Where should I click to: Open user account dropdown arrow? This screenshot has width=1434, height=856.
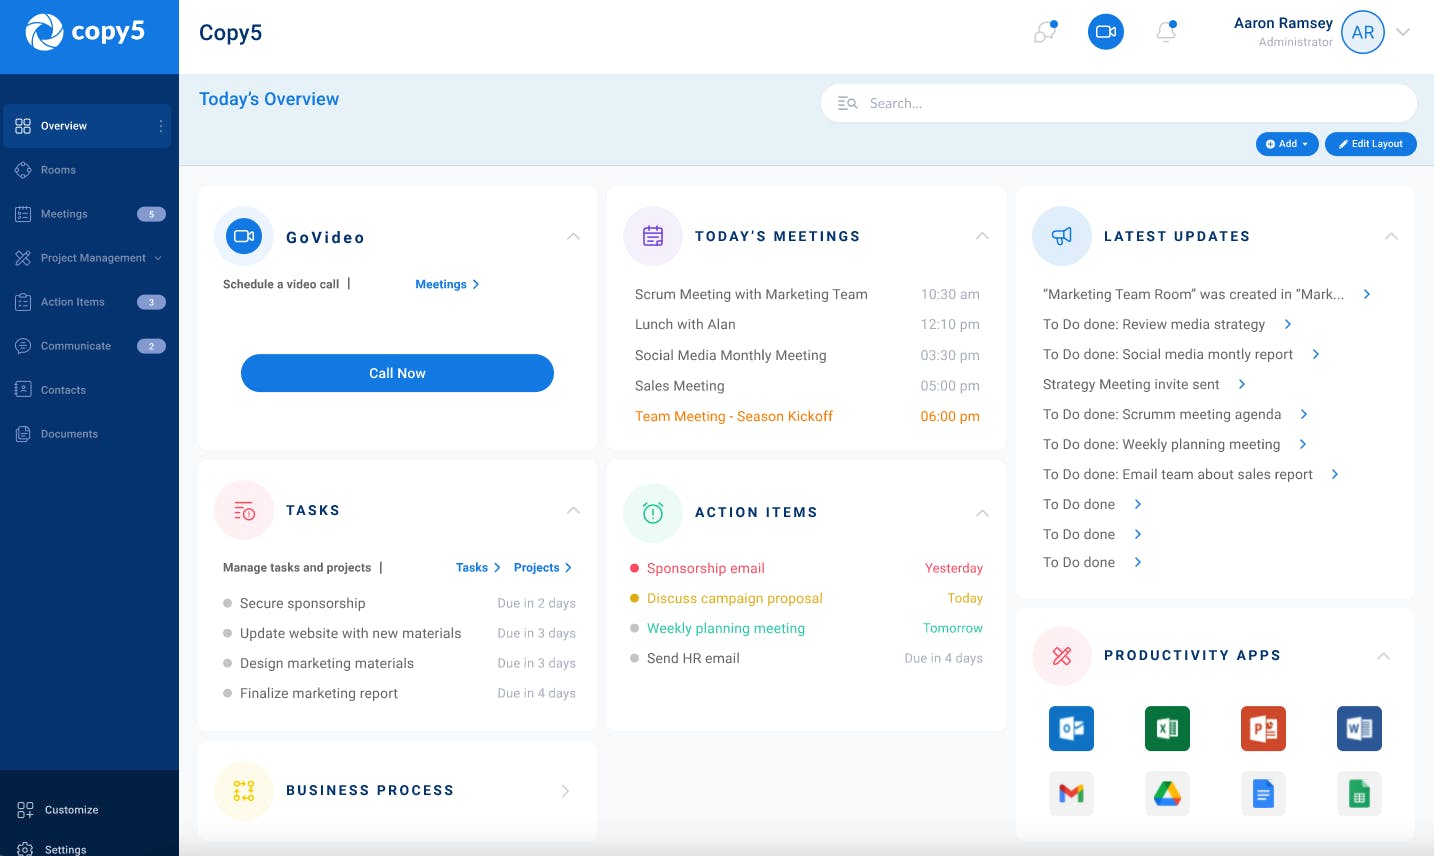point(1403,32)
